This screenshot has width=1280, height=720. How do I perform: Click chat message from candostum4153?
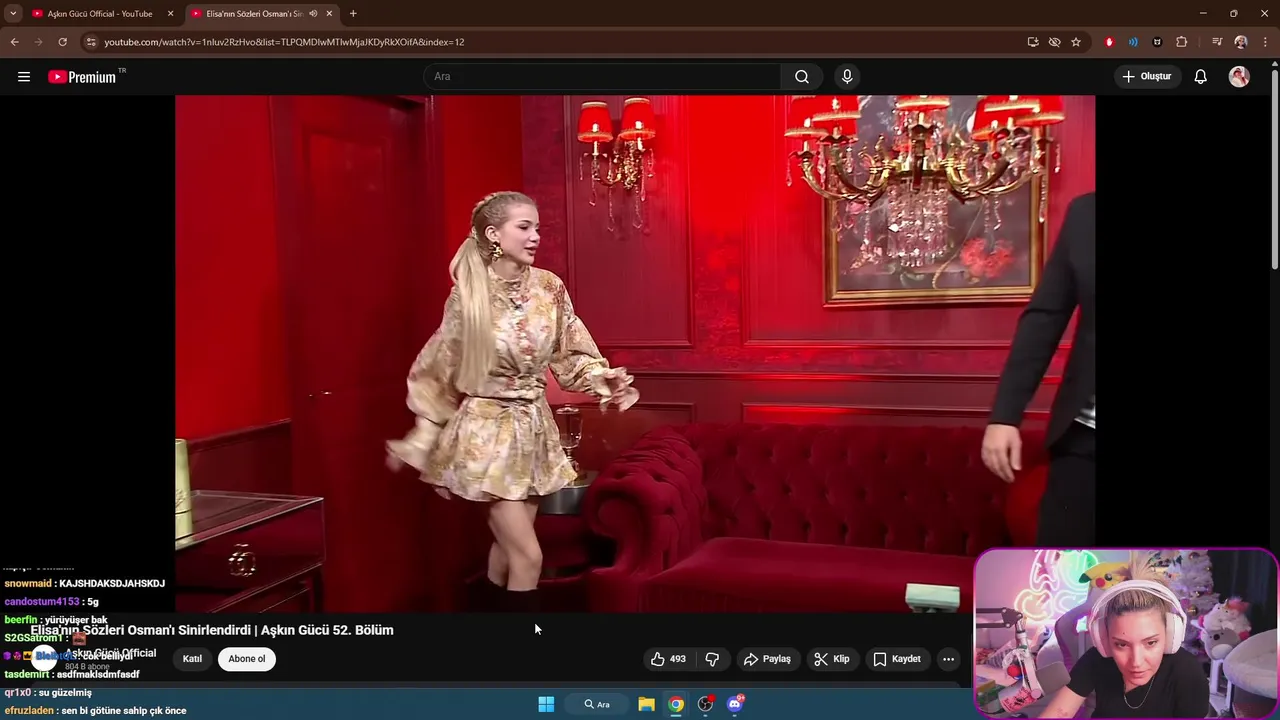[52, 602]
